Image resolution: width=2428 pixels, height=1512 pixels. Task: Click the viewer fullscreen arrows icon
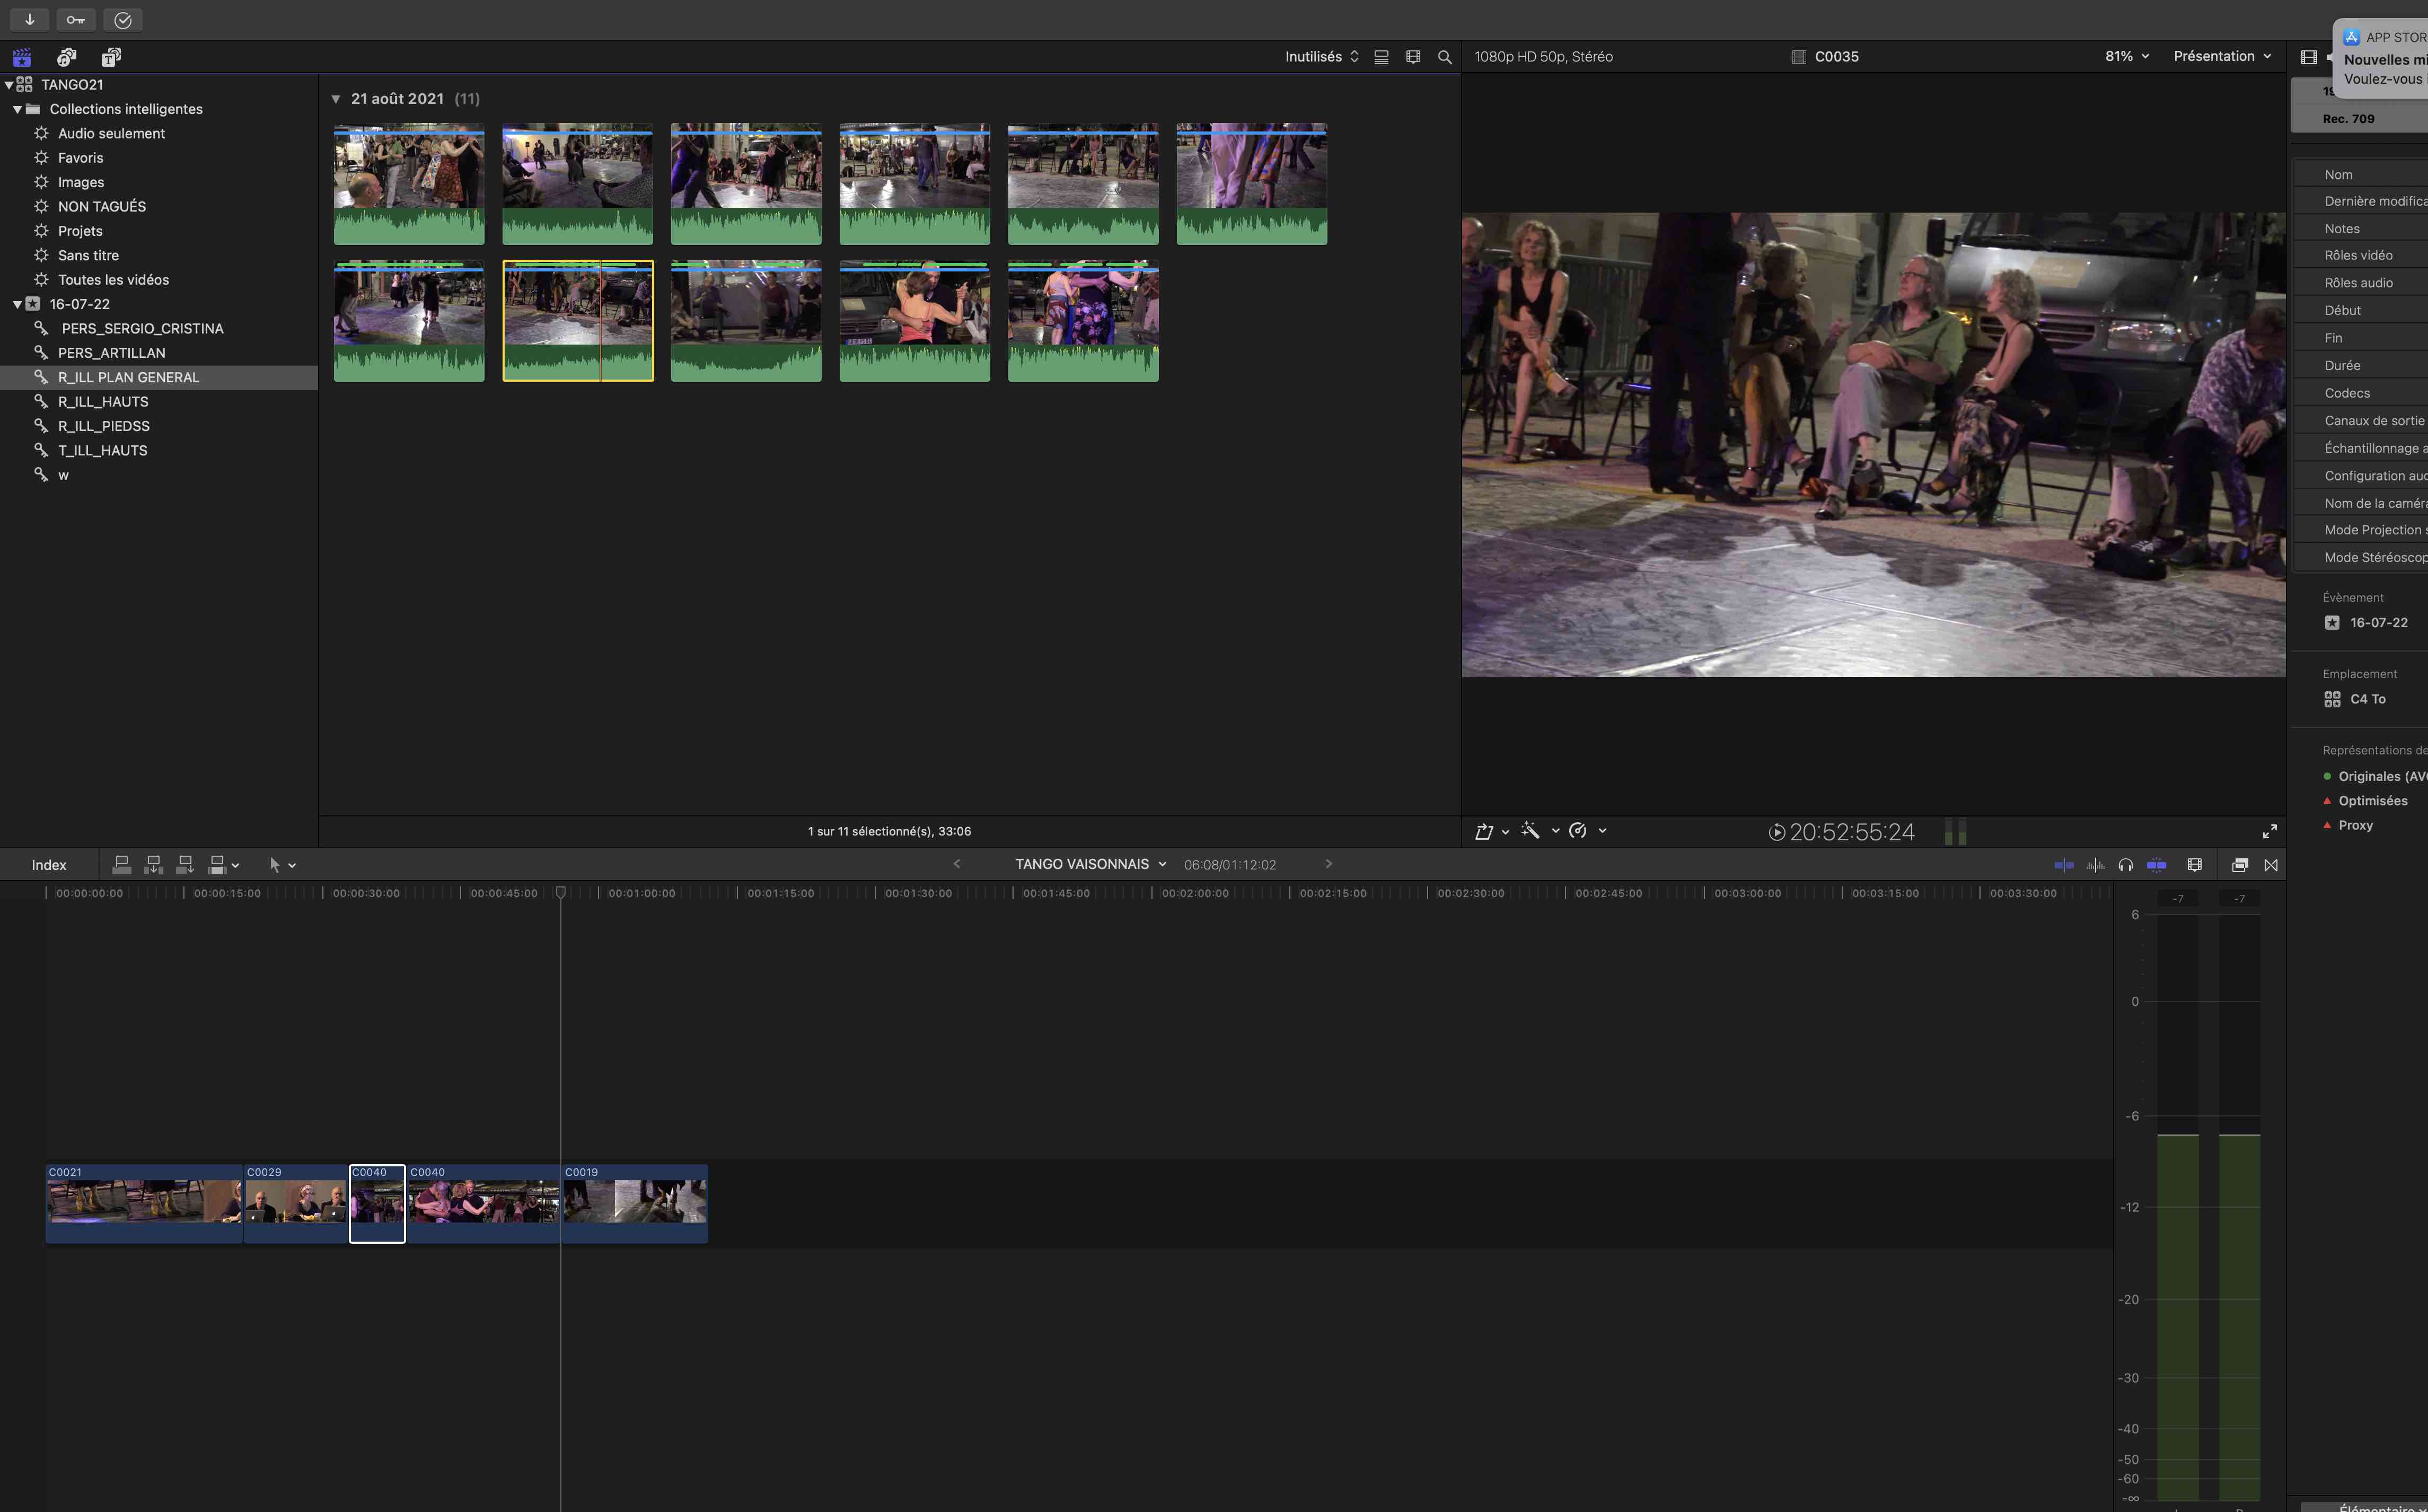tap(2269, 831)
